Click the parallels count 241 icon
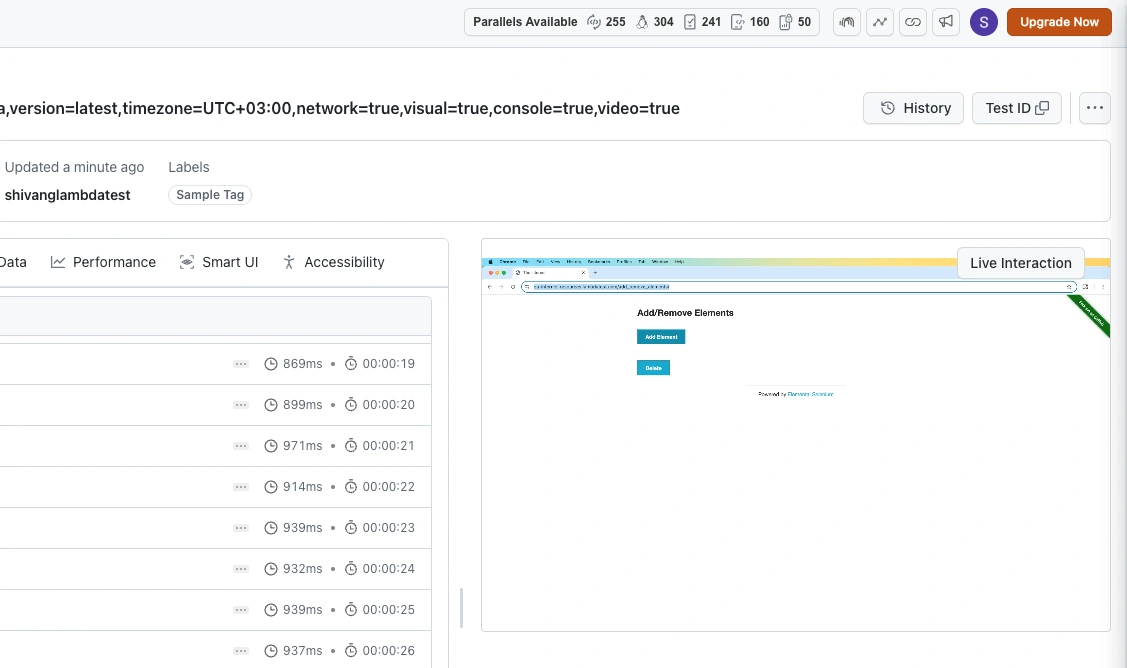The height and width of the screenshot is (668, 1127). [x=702, y=22]
